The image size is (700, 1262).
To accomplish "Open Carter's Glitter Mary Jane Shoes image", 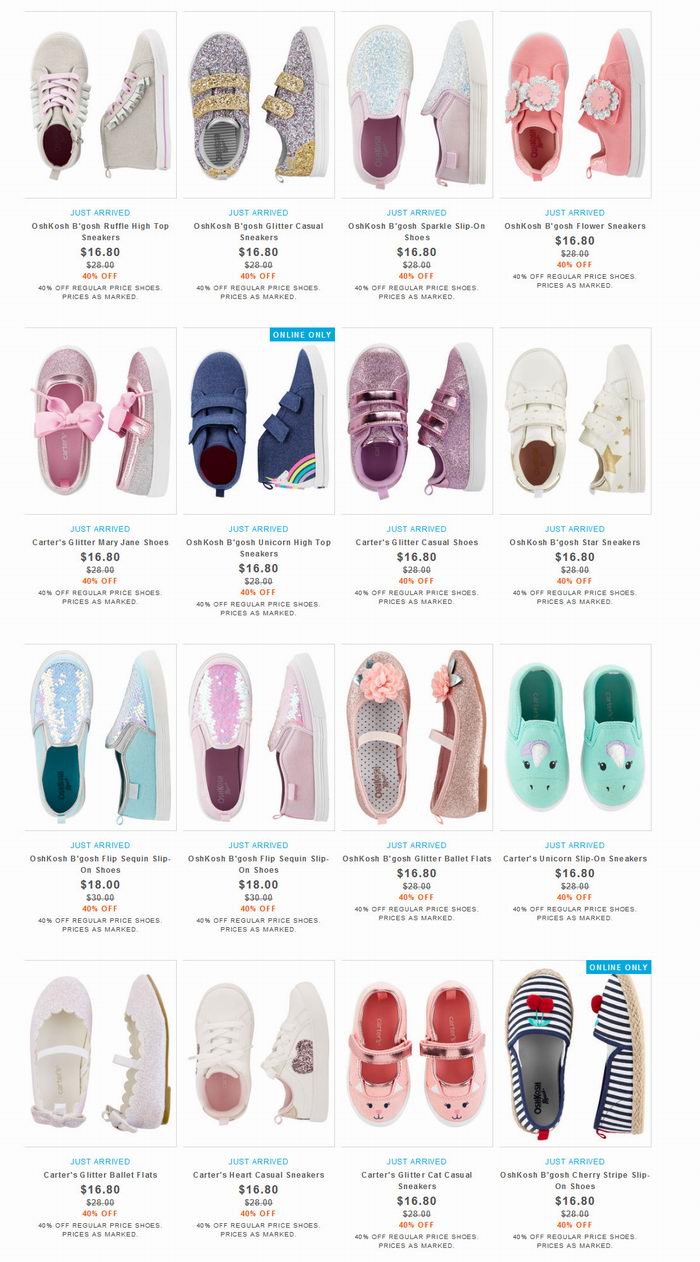I will click(x=100, y=421).
